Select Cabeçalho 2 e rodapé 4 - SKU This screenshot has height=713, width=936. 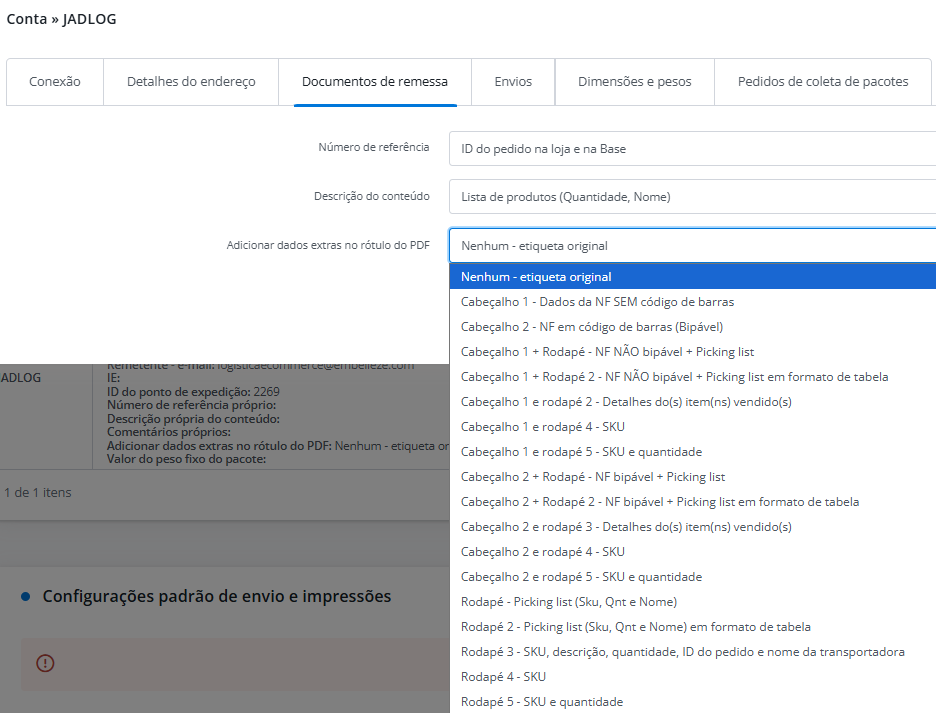[692, 552]
